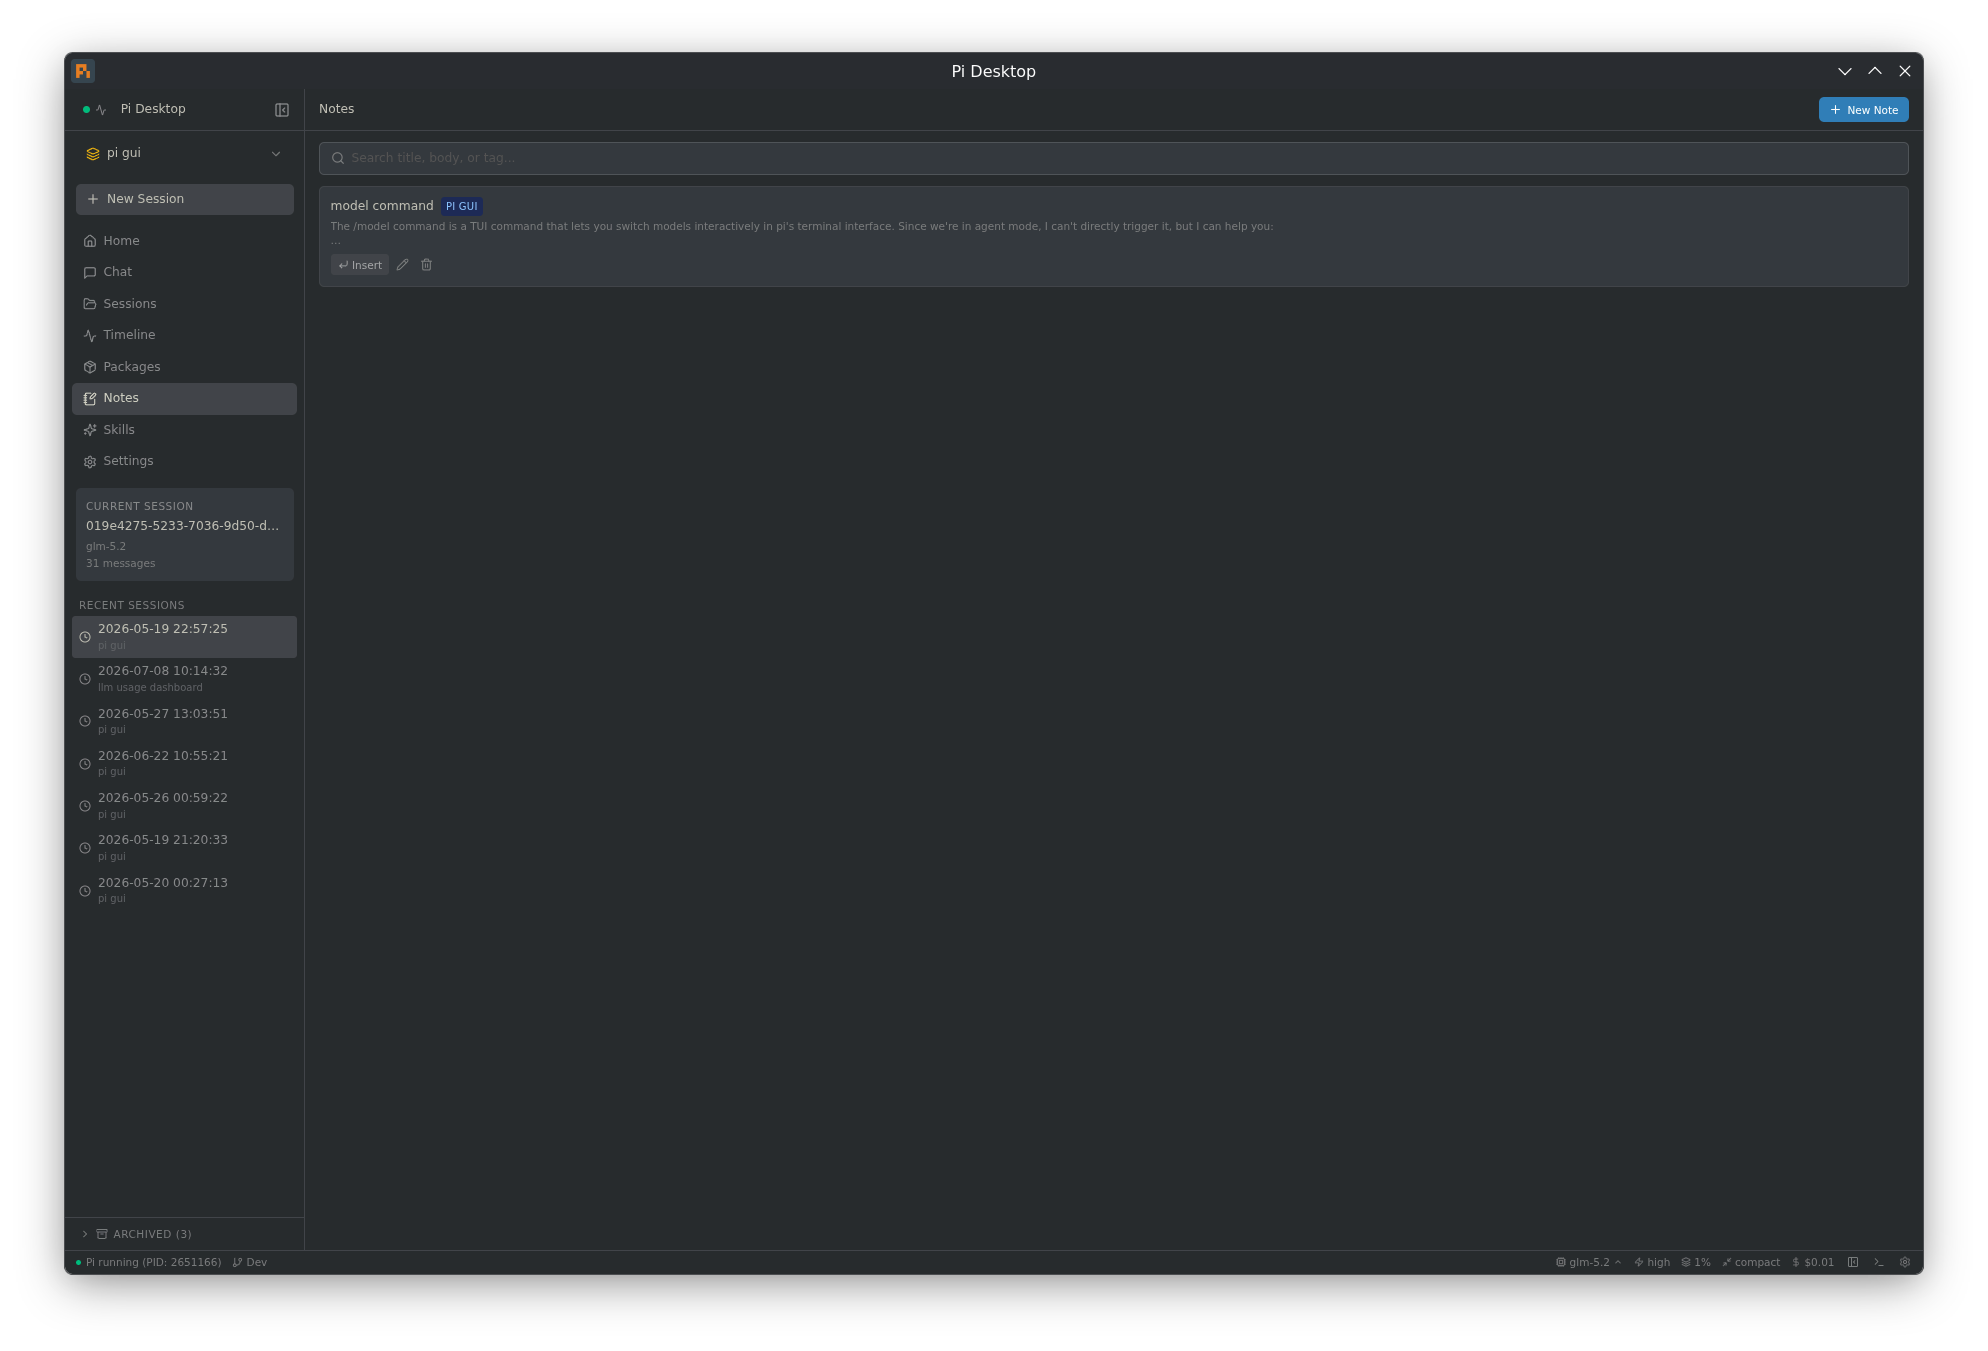
Task: Open the Chat view
Action: pos(184,272)
